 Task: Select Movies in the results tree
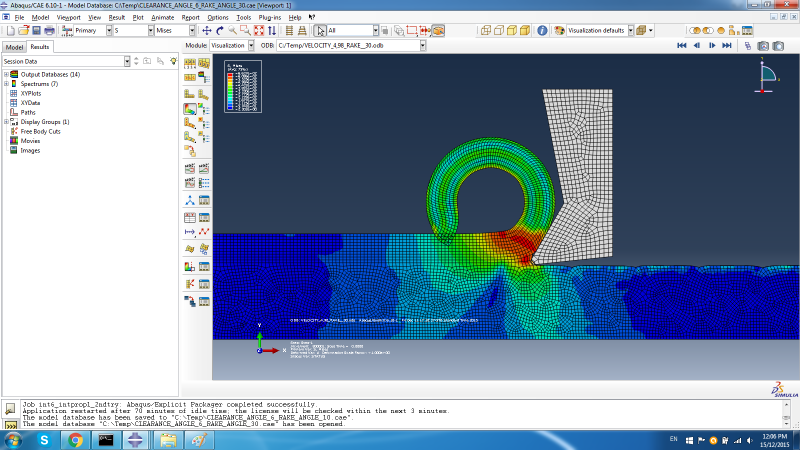coord(30,141)
